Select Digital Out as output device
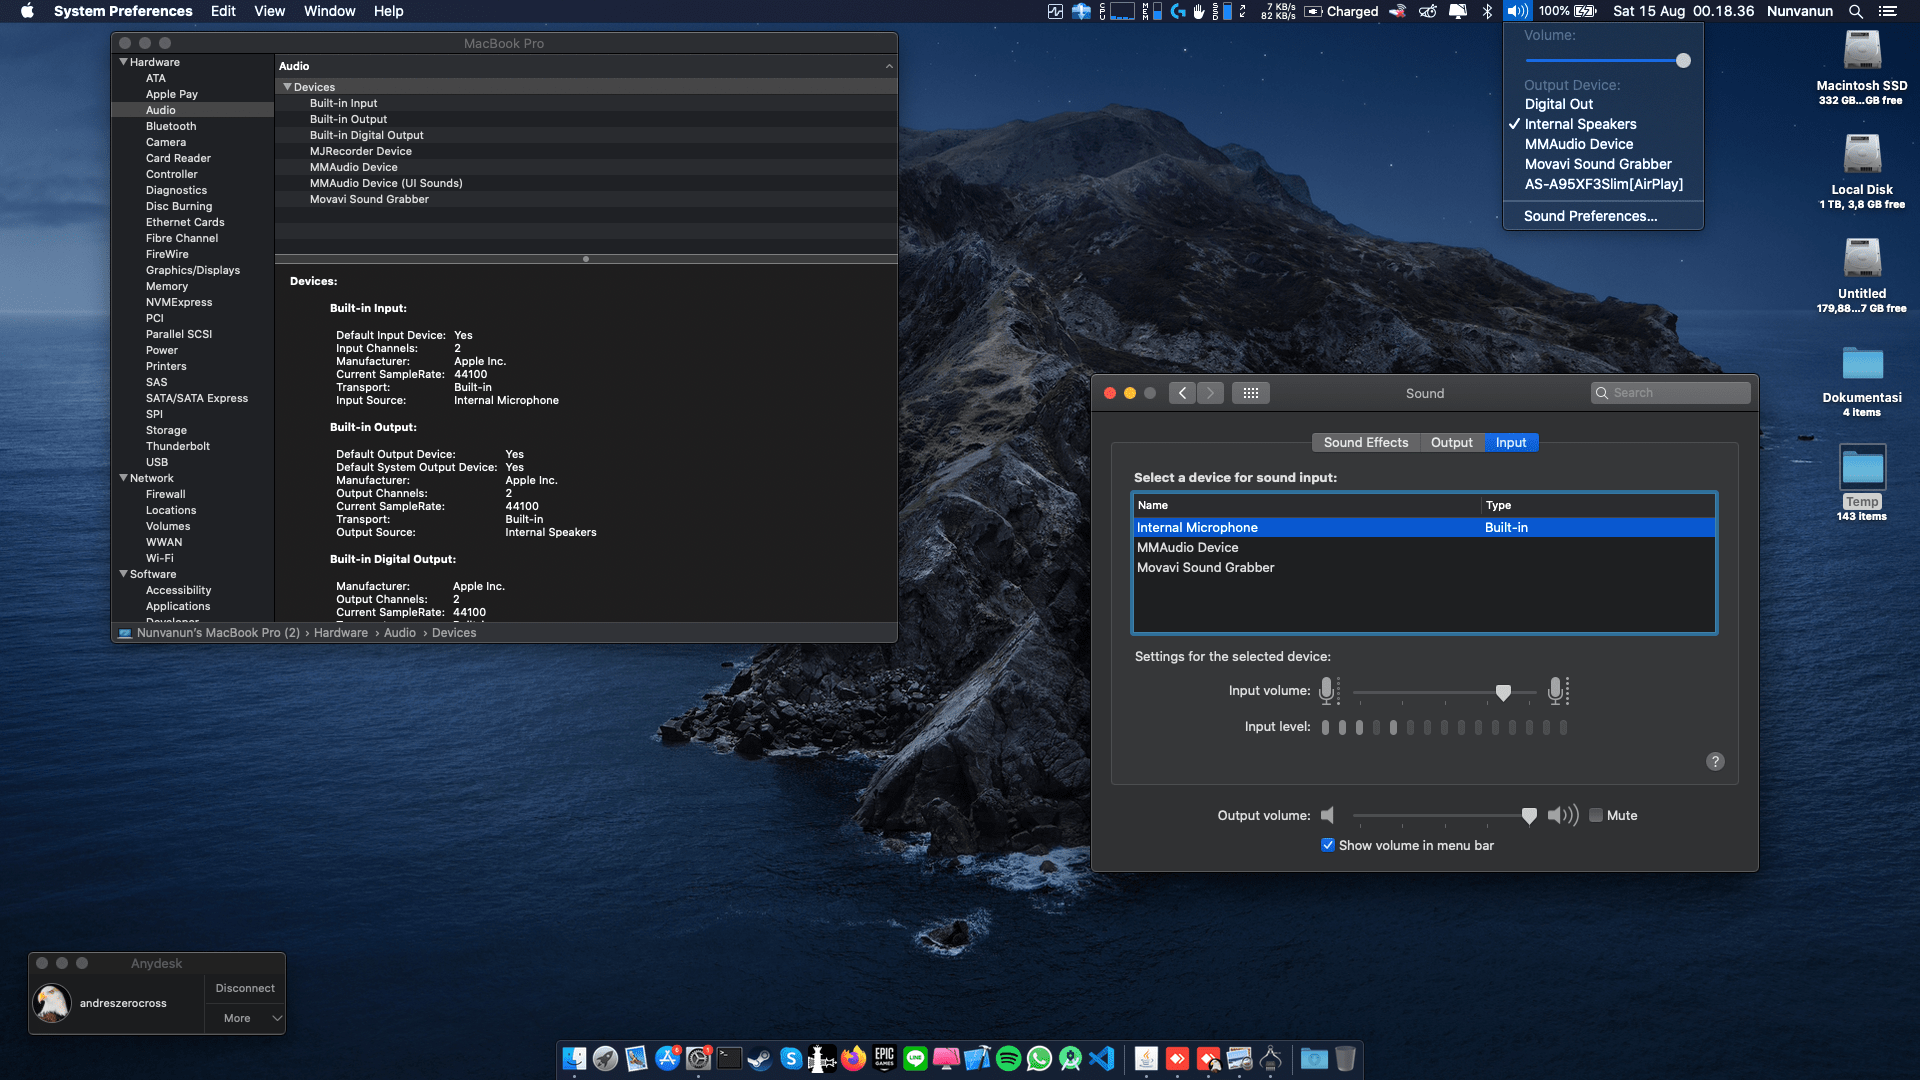 tap(1558, 104)
